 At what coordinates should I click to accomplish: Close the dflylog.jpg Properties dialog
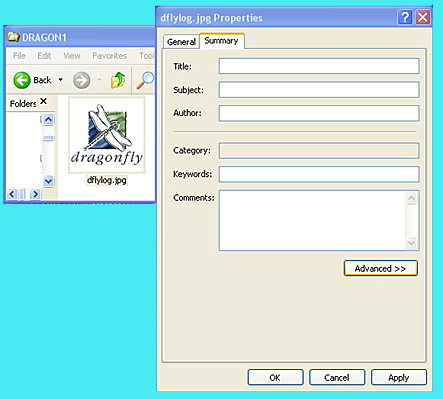point(423,17)
